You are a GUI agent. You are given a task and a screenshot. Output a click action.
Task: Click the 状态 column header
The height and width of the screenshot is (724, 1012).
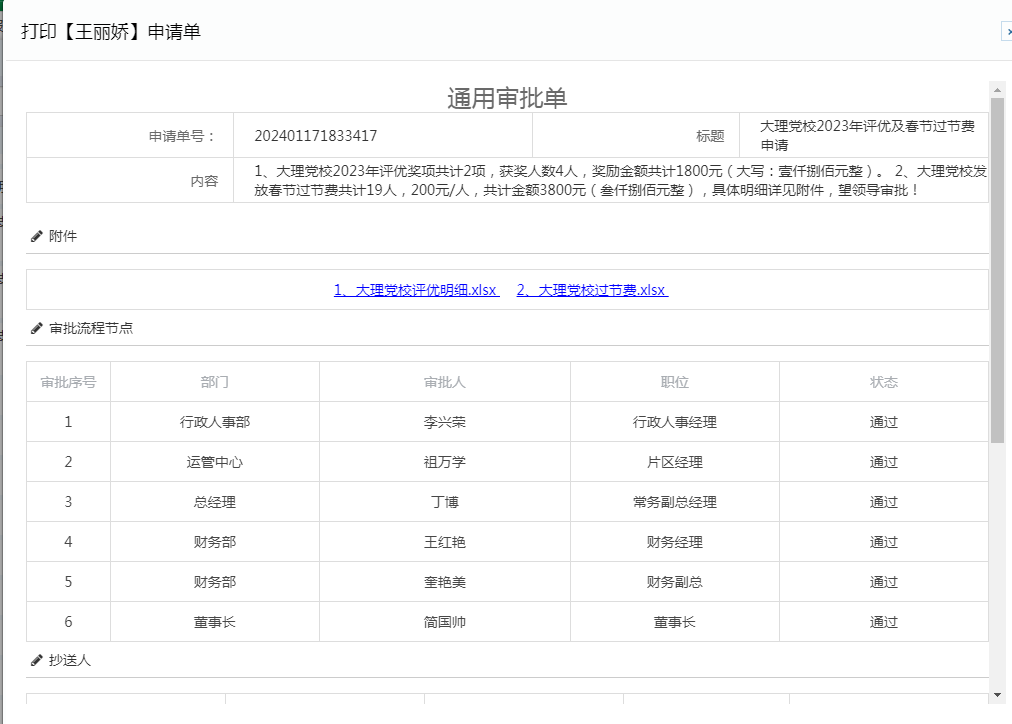pyautogui.click(x=884, y=382)
